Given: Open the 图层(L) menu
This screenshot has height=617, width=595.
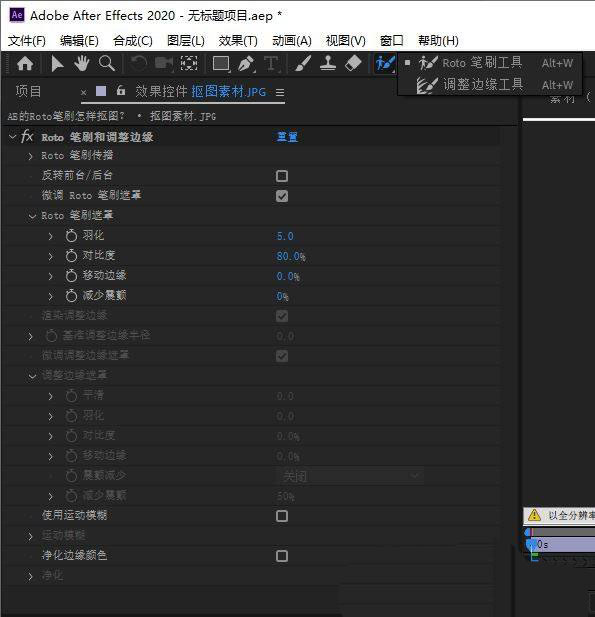Looking at the screenshot, I should (x=186, y=41).
